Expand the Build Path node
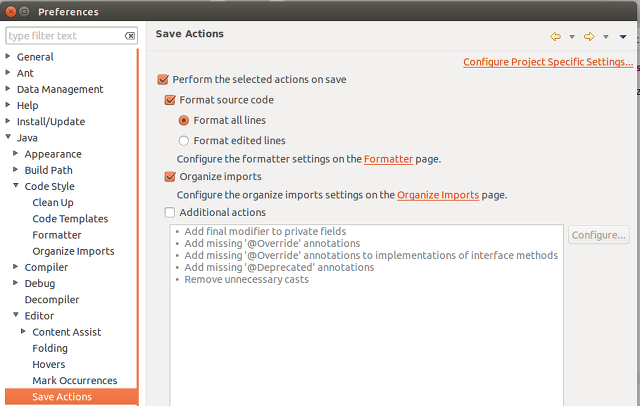 (x=16, y=169)
